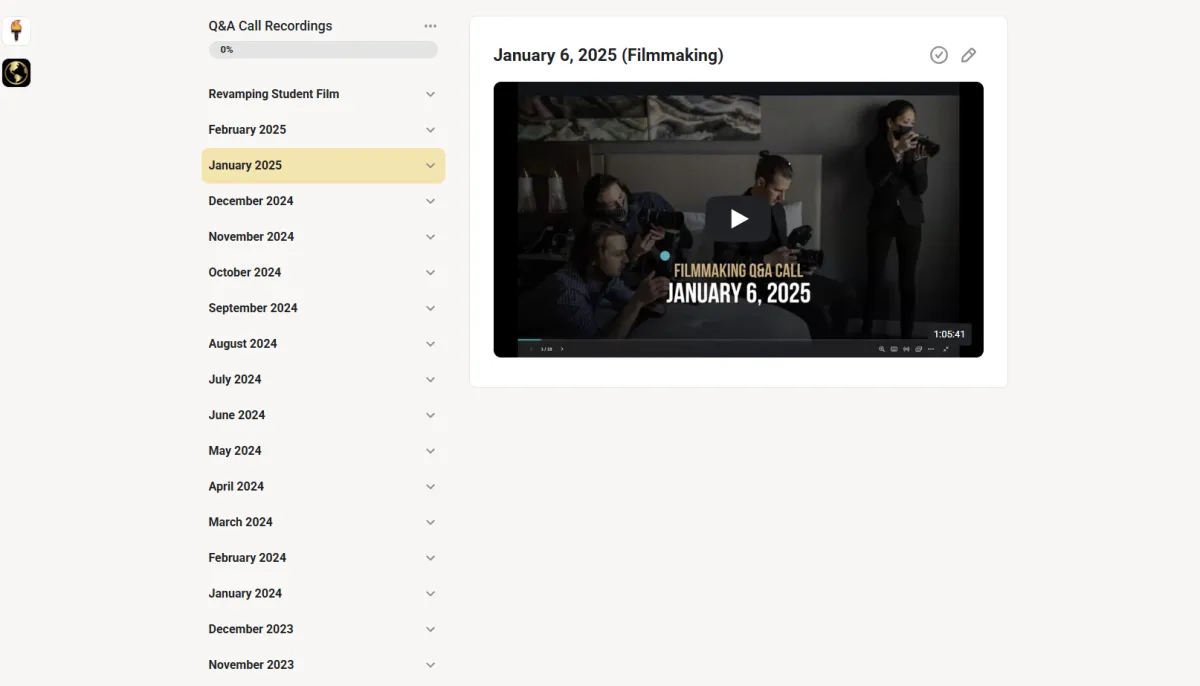The width and height of the screenshot is (1200, 686).
Task: Select November 2024 label
Action: tap(251, 237)
